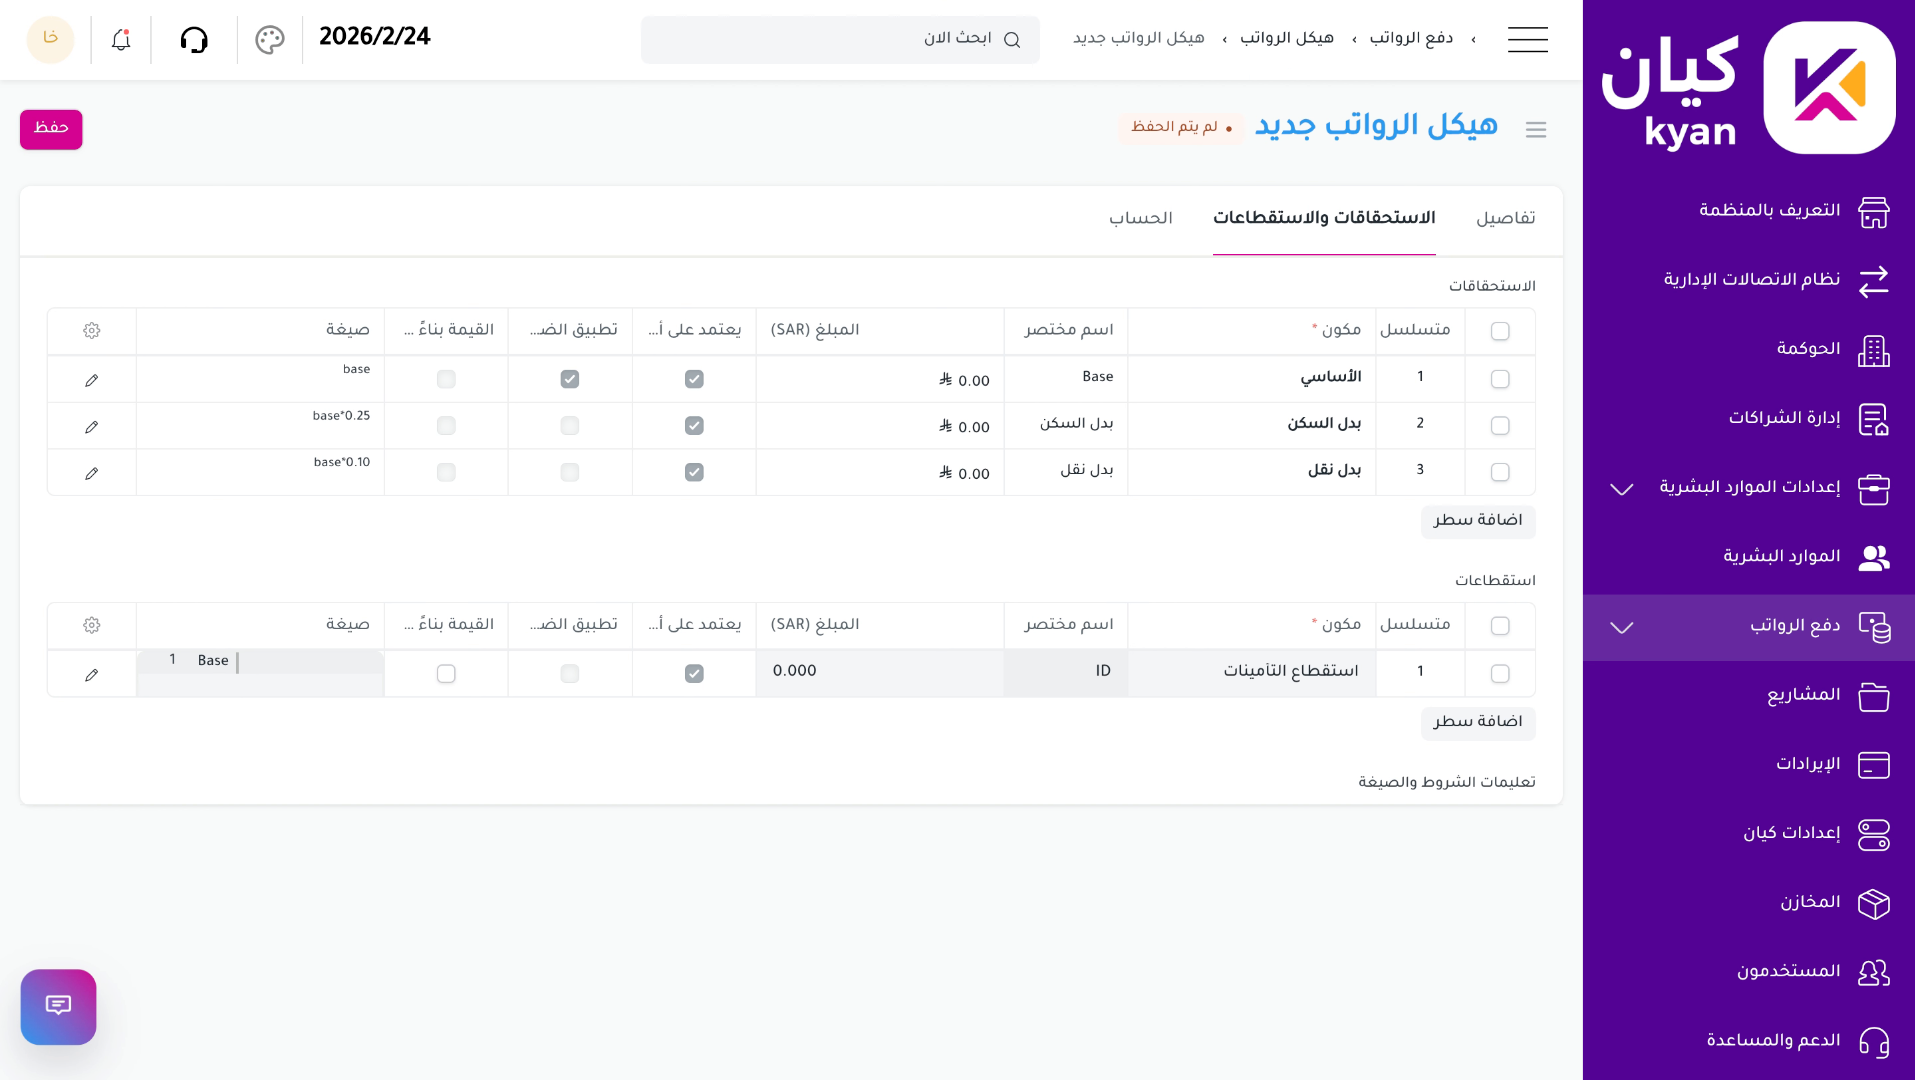Toggle يعتمد على checkbox for بدل نقل

coord(694,472)
